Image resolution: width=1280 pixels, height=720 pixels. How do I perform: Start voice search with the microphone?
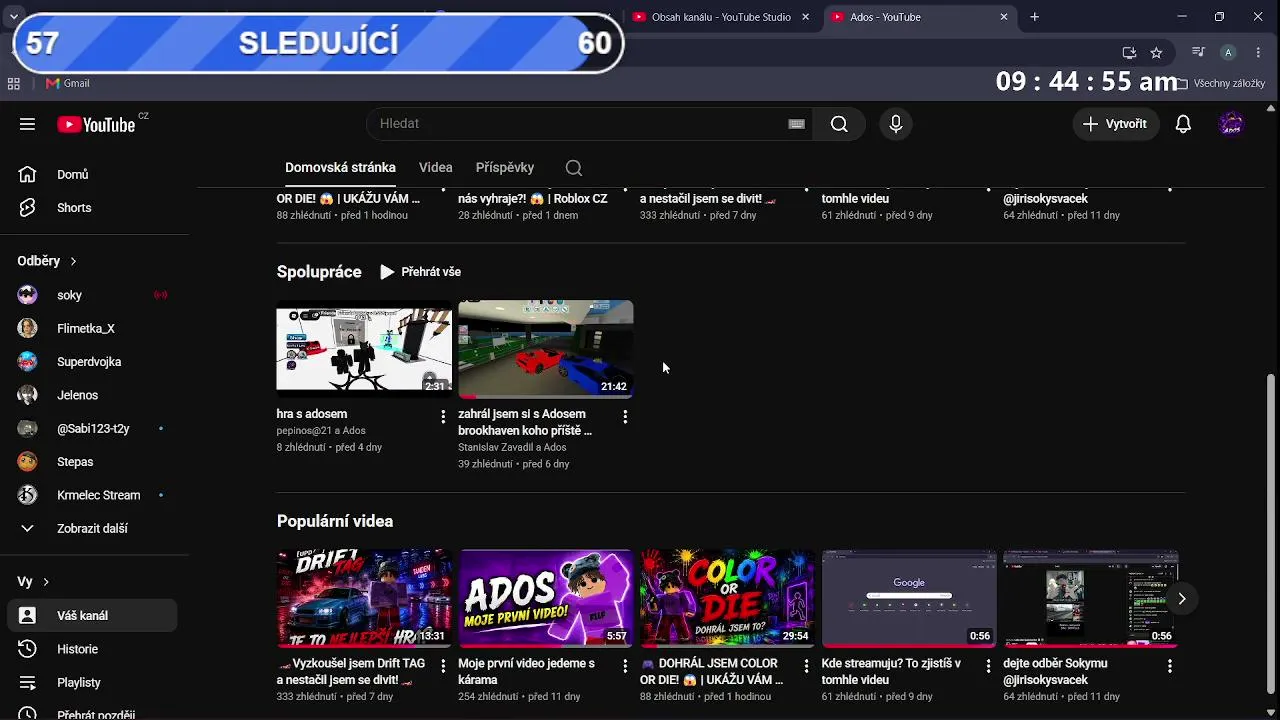tap(896, 124)
